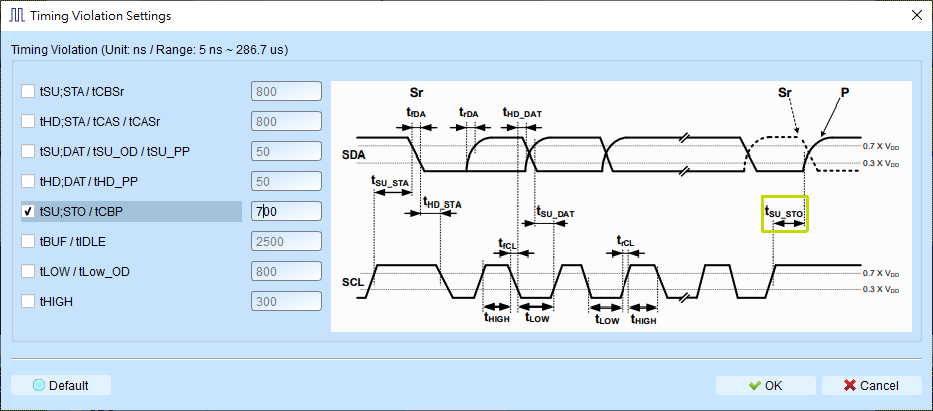Toggle the tHIGH checkbox

[x=28, y=302]
